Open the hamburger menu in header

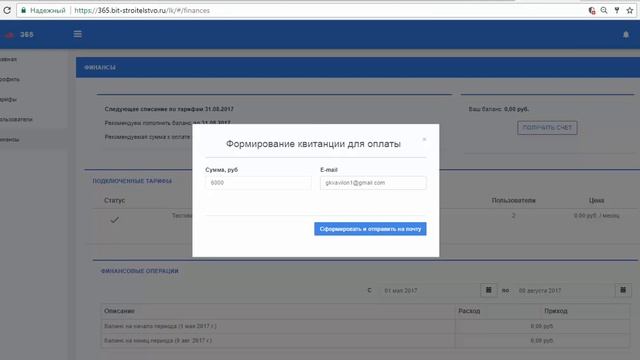tap(78, 34)
